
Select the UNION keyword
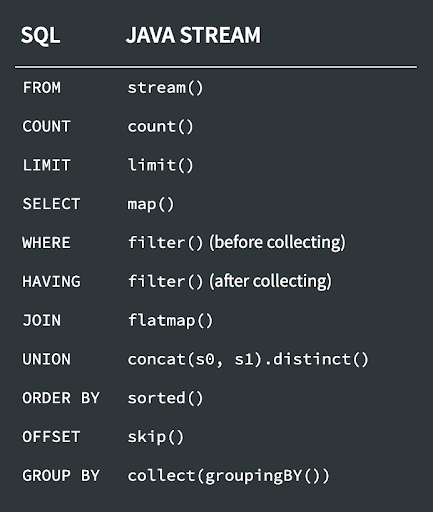tap(46, 359)
